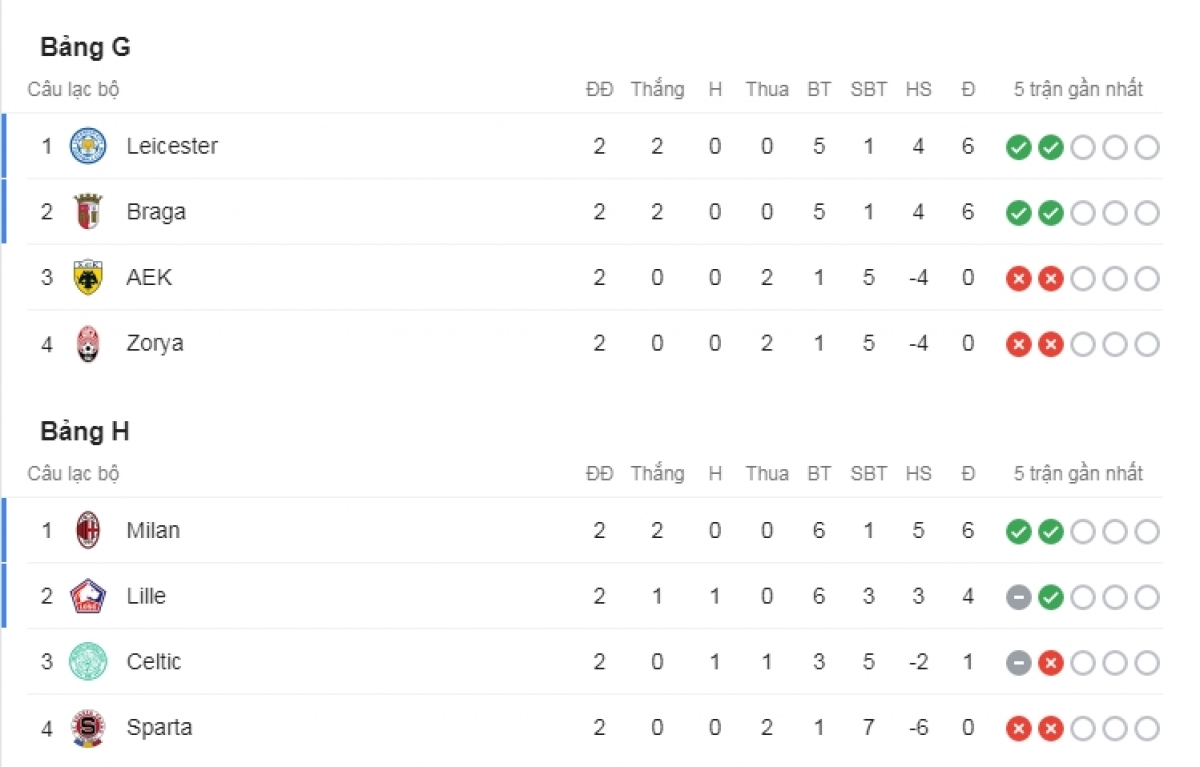Viewport: 1200px width, 767px height.
Task: Click Sparta's last empty match circle
Action: [1147, 729]
